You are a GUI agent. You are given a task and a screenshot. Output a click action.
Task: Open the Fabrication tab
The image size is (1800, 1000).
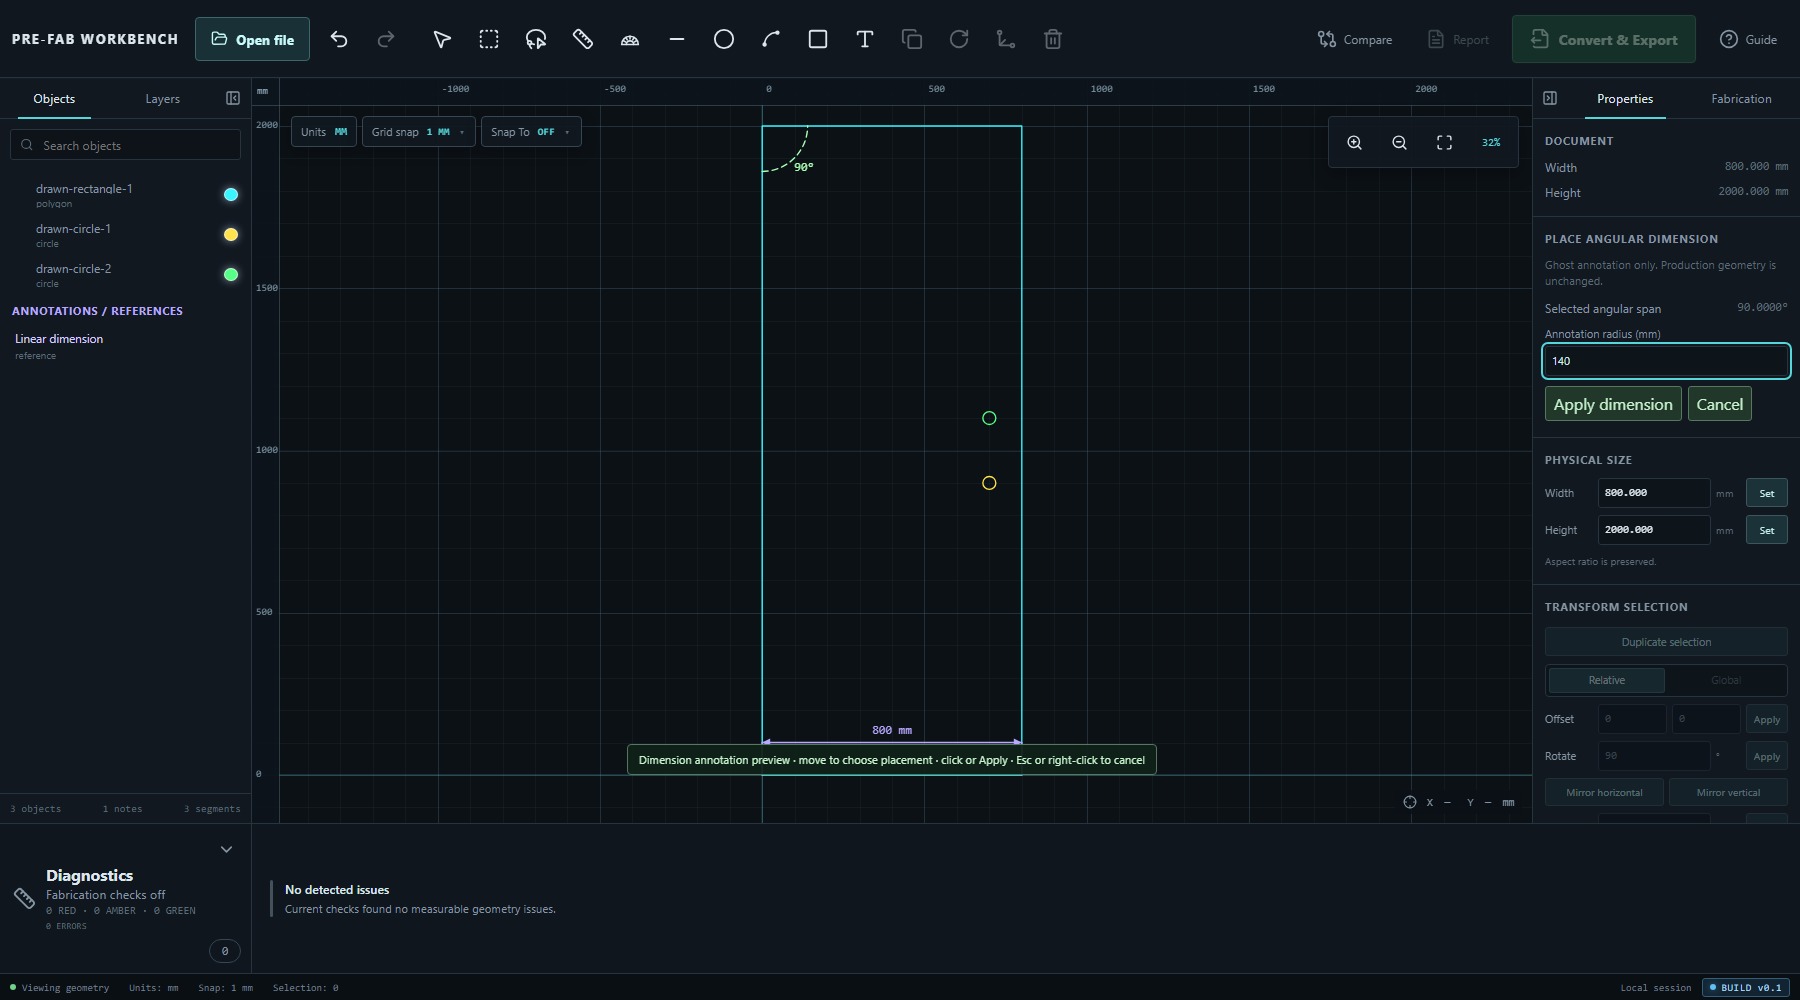click(x=1741, y=98)
